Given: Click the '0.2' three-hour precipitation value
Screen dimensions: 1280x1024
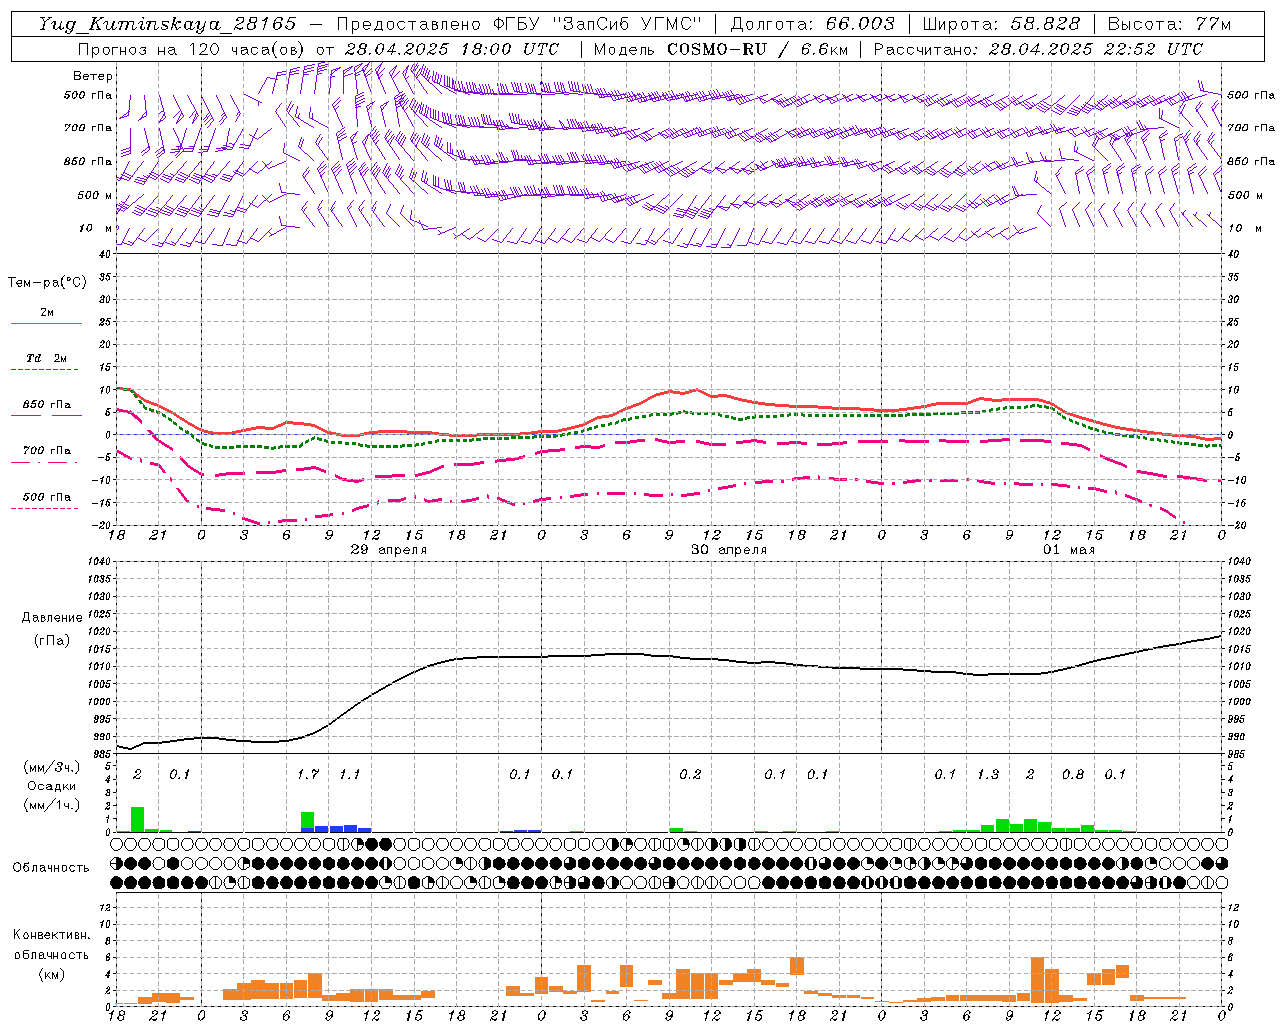Looking at the screenshot, I should tap(690, 775).
